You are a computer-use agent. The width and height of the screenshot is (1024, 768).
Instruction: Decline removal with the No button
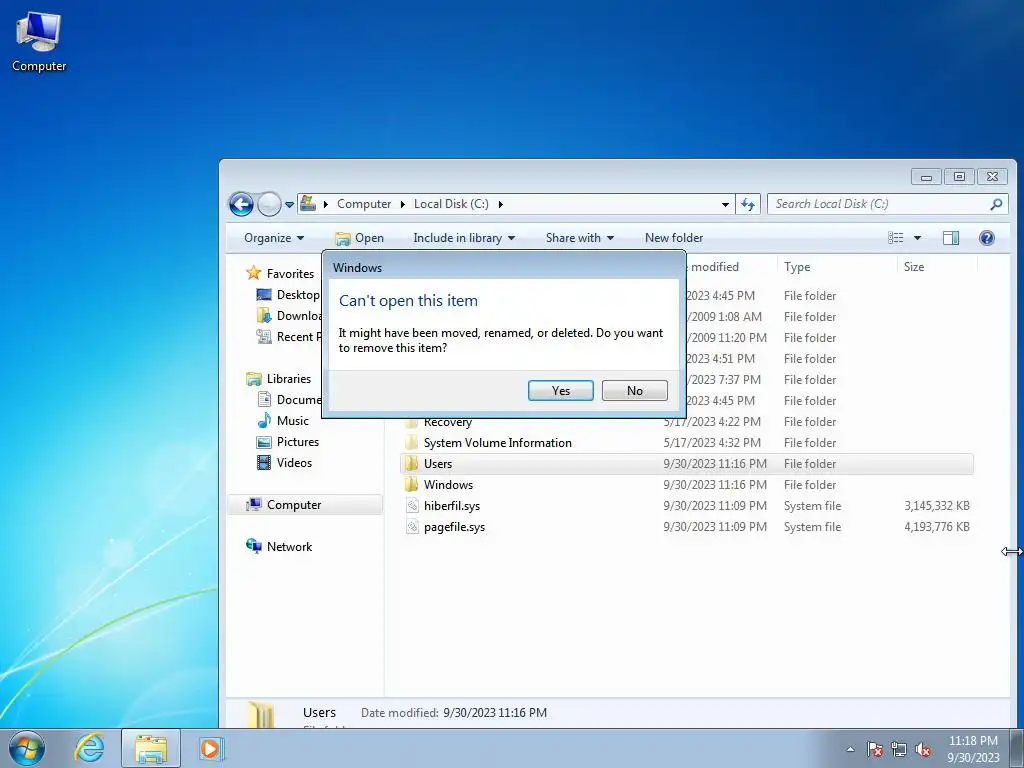634,391
